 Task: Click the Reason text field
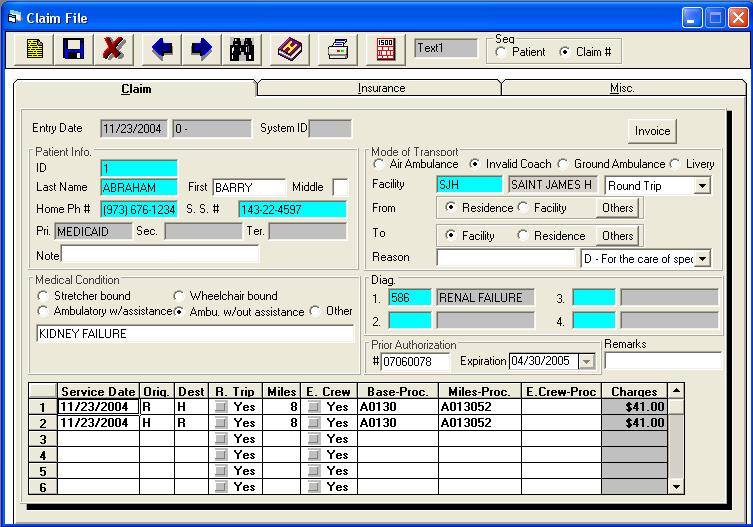505,257
